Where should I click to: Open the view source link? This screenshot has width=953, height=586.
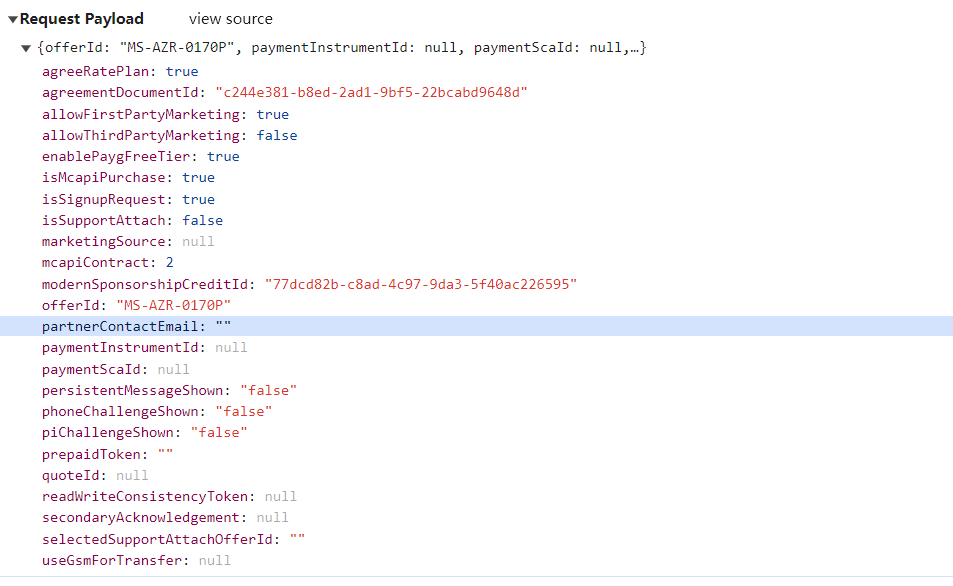(231, 19)
